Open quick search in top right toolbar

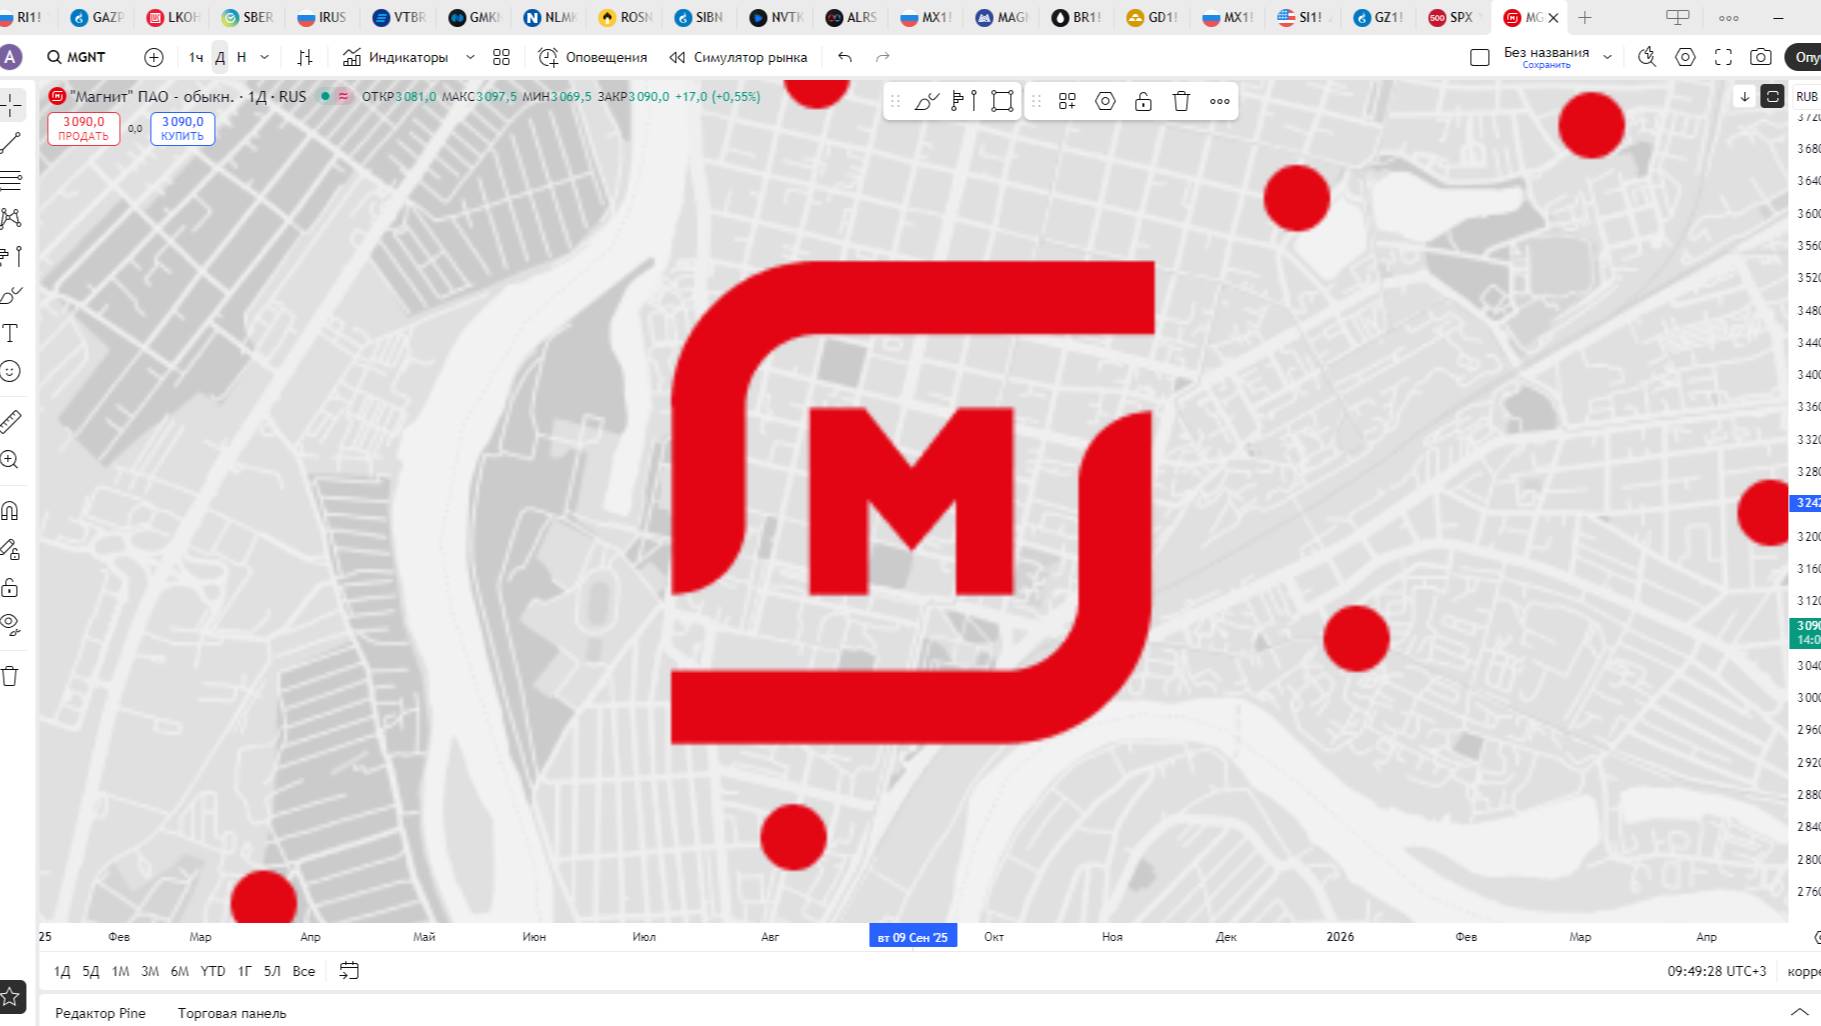click(x=1647, y=57)
